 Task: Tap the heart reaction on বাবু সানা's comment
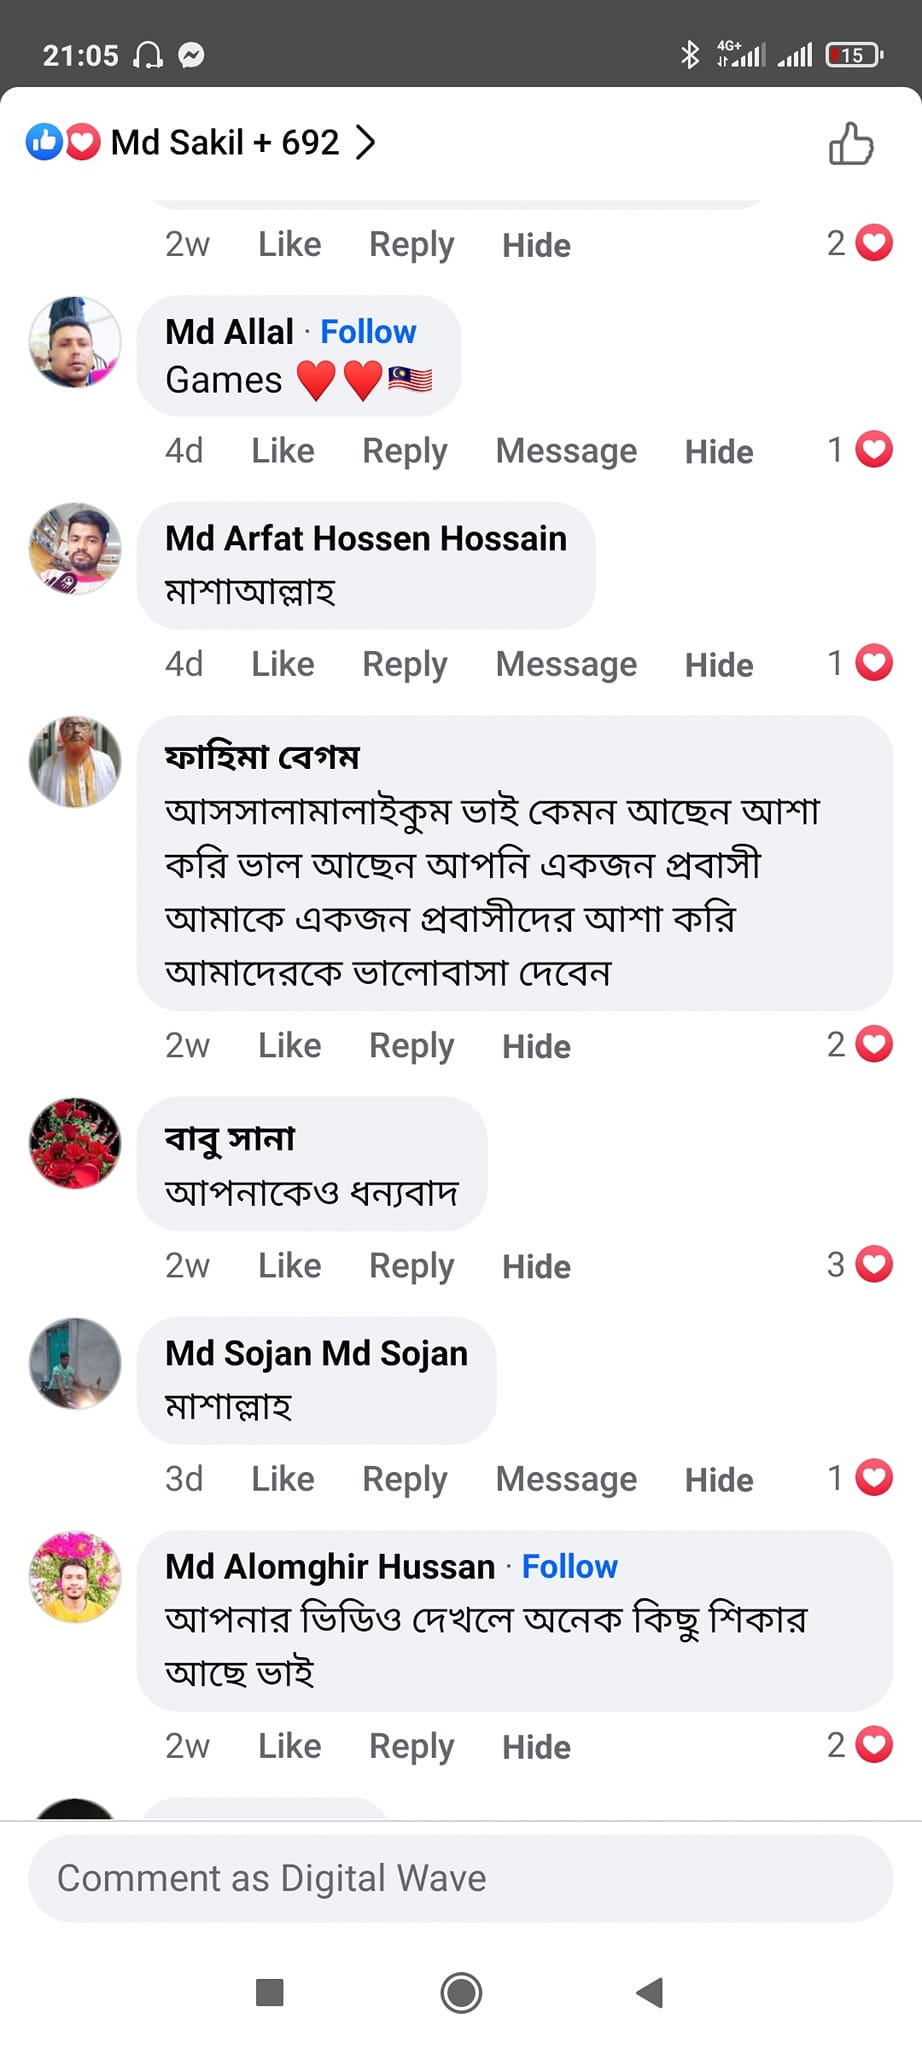pyautogui.click(x=873, y=1264)
